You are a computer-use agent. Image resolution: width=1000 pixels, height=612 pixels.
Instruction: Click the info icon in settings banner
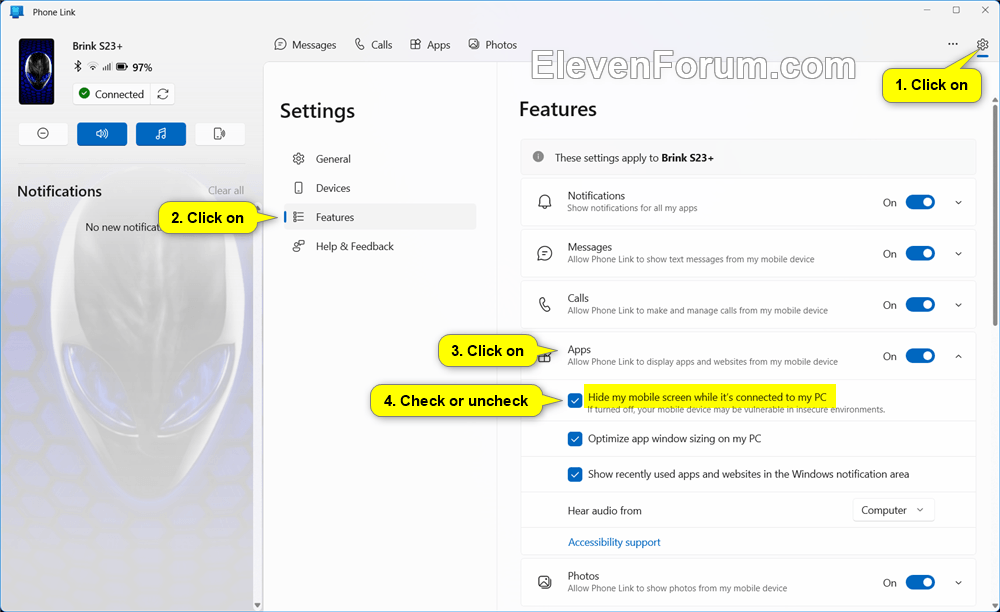[538, 157]
